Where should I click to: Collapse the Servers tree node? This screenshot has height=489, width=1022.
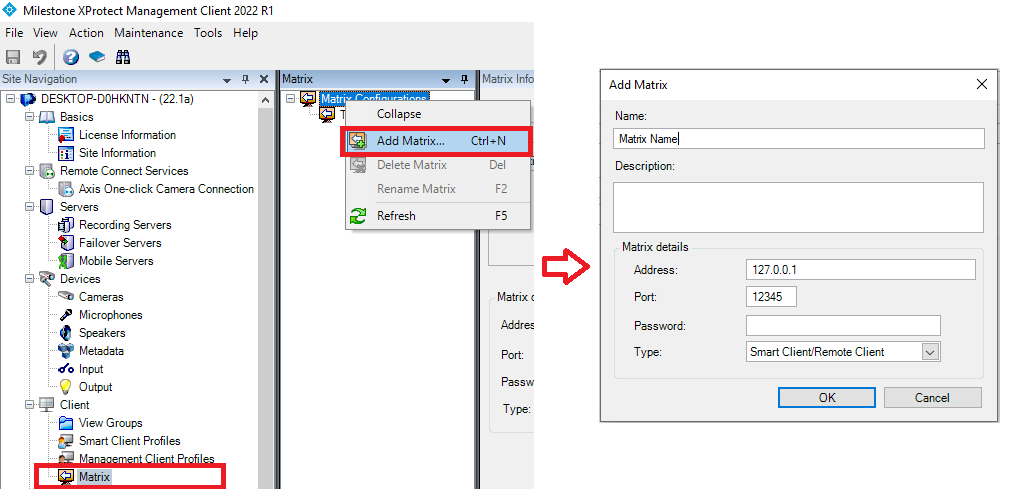click(x=29, y=207)
